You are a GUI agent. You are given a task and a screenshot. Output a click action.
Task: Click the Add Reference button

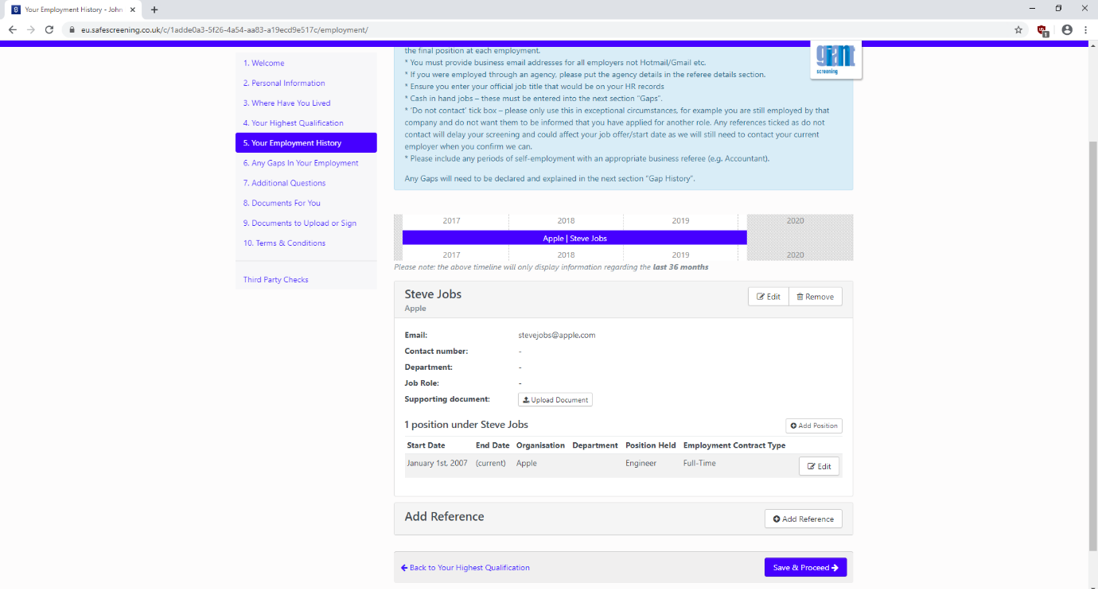803,519
